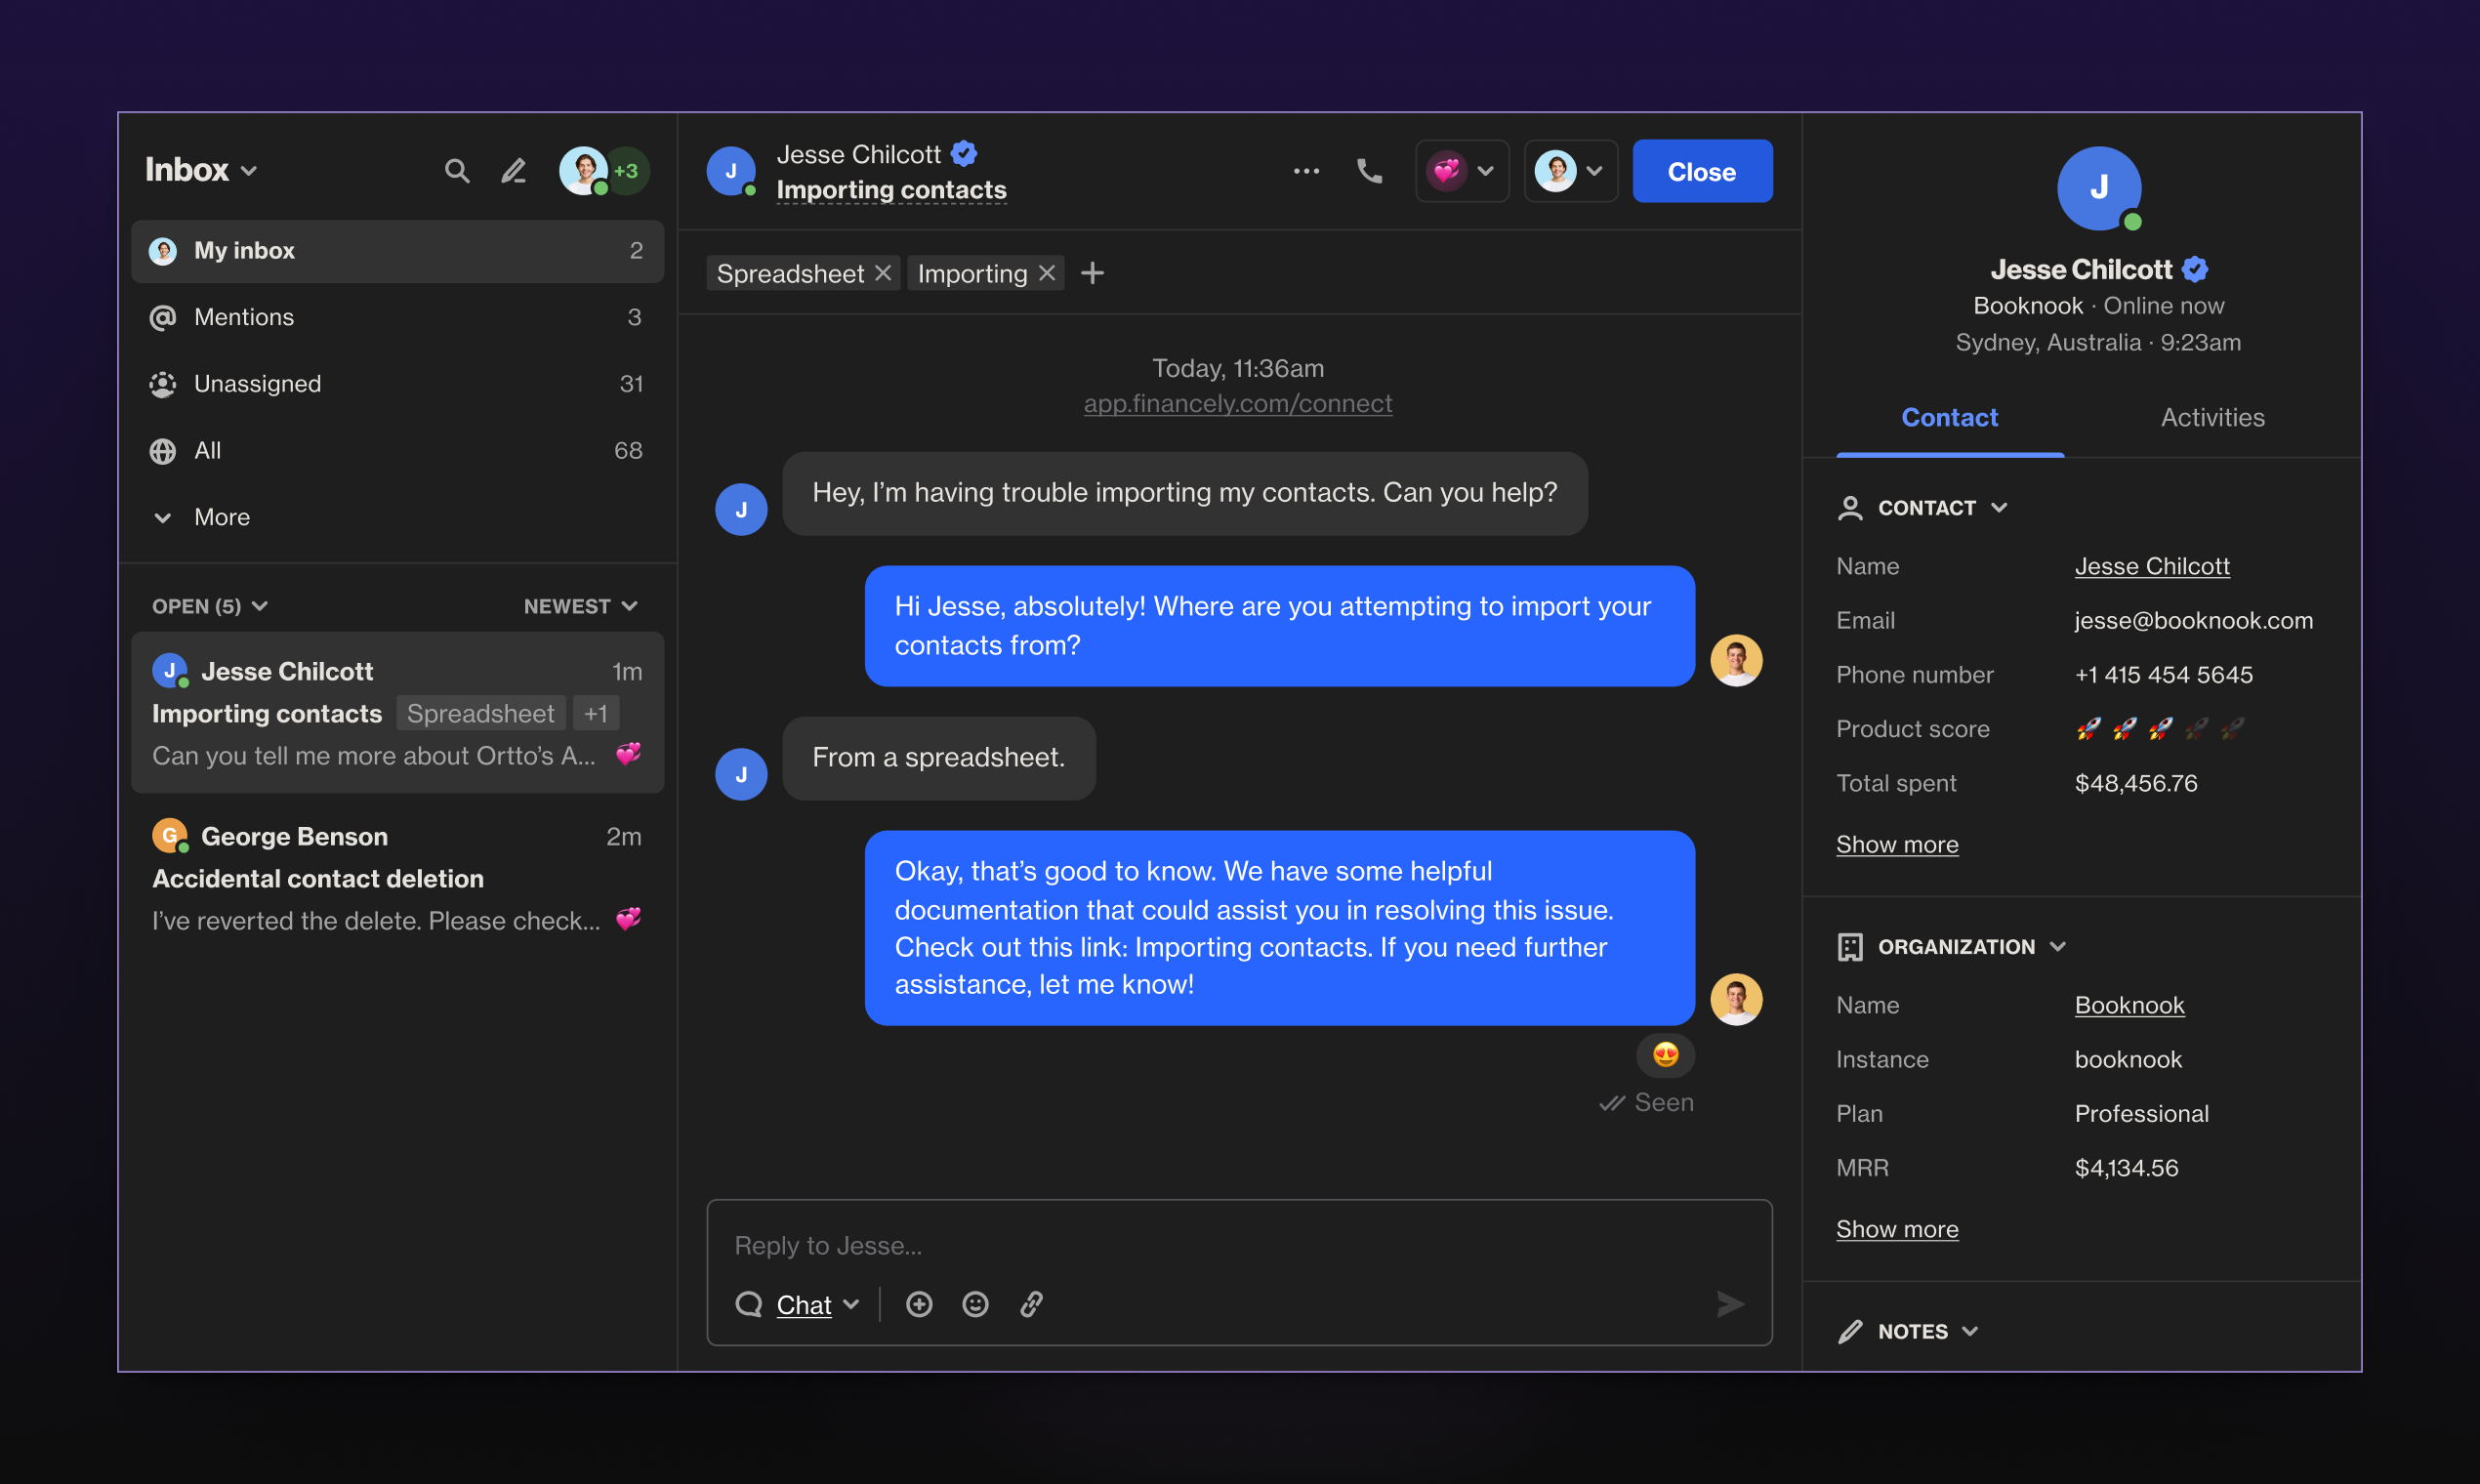Send the reply with the arrow icon
2480x1484 pixels.
1730,1304
